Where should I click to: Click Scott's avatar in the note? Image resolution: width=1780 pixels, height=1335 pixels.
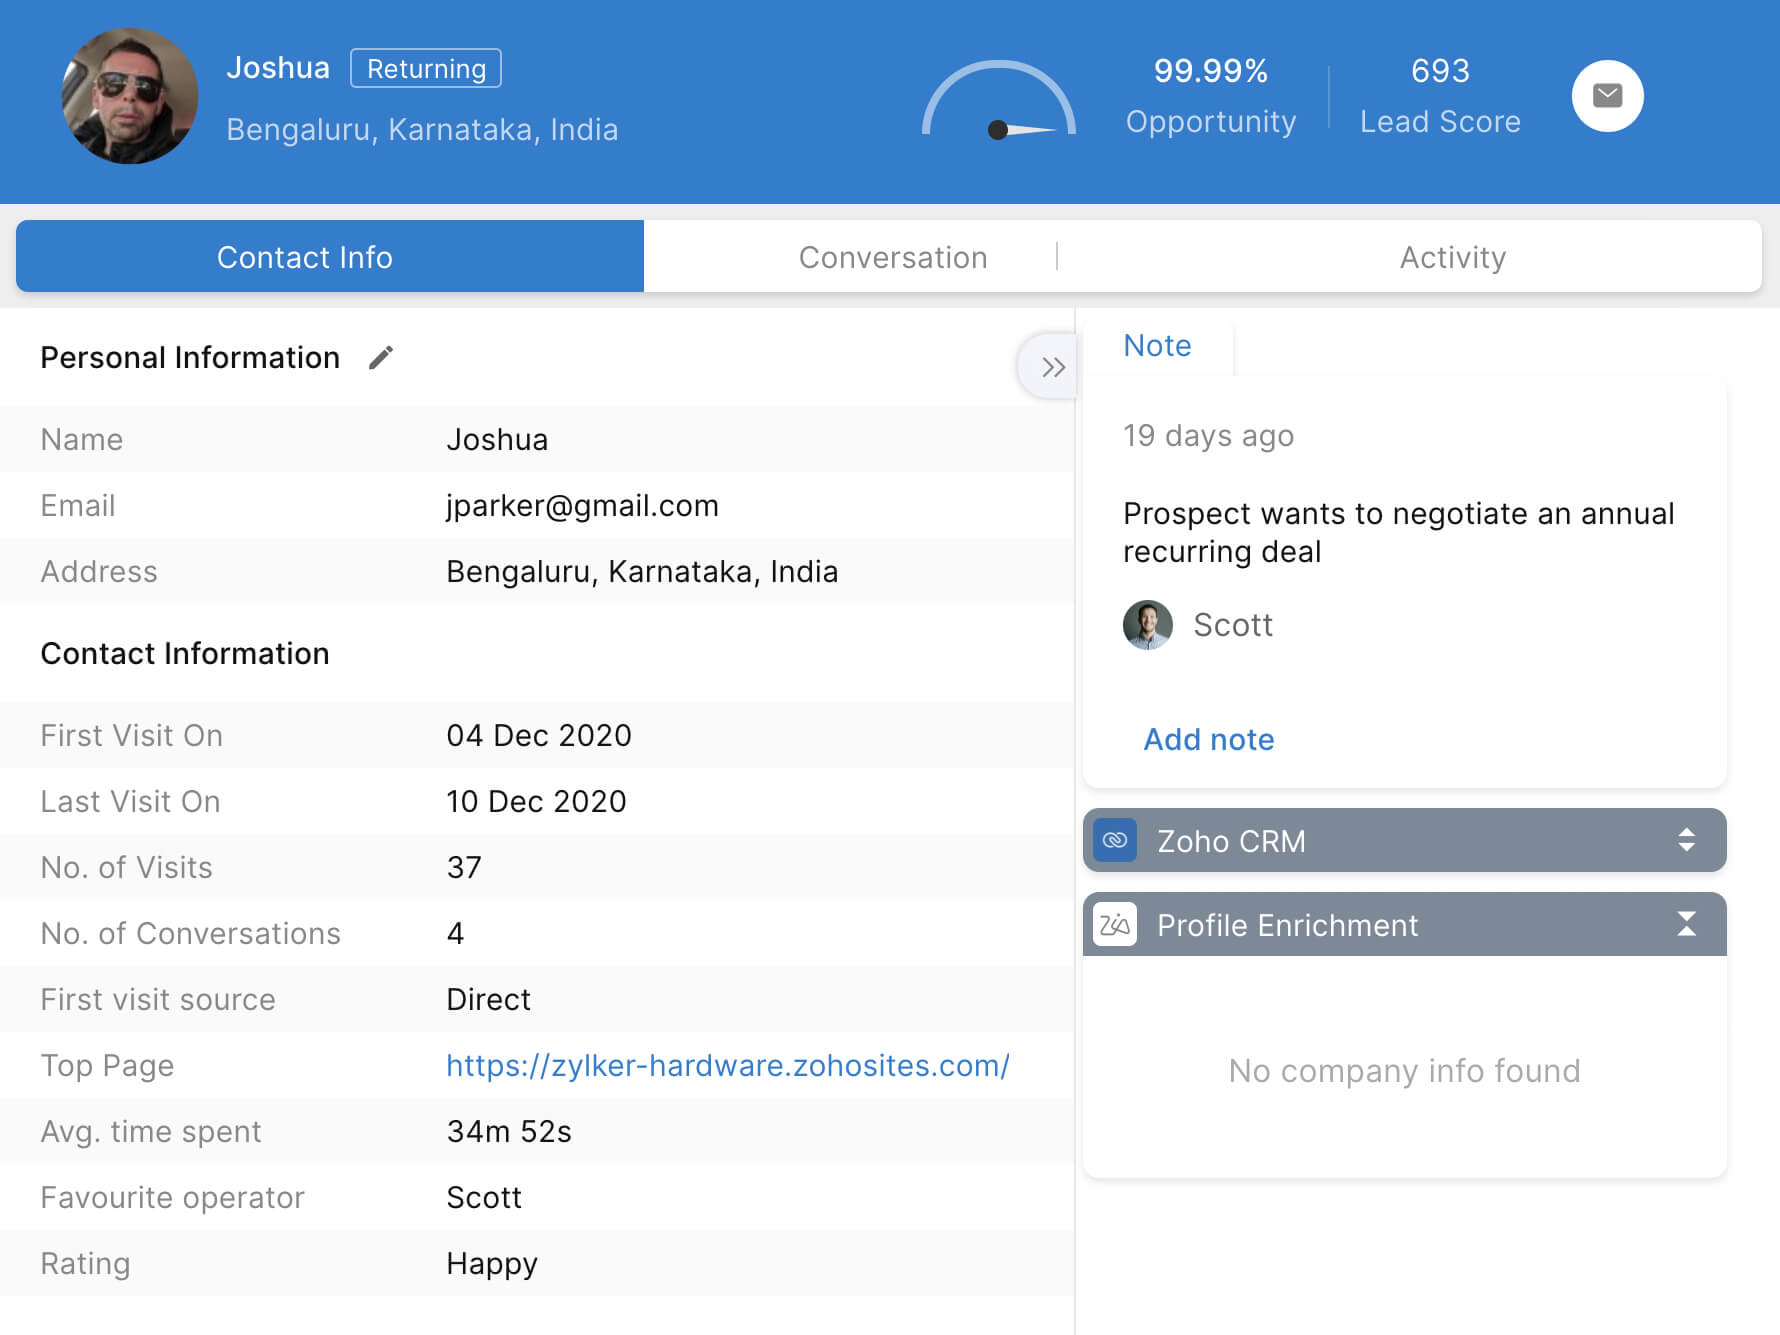tap(1147, 625)
